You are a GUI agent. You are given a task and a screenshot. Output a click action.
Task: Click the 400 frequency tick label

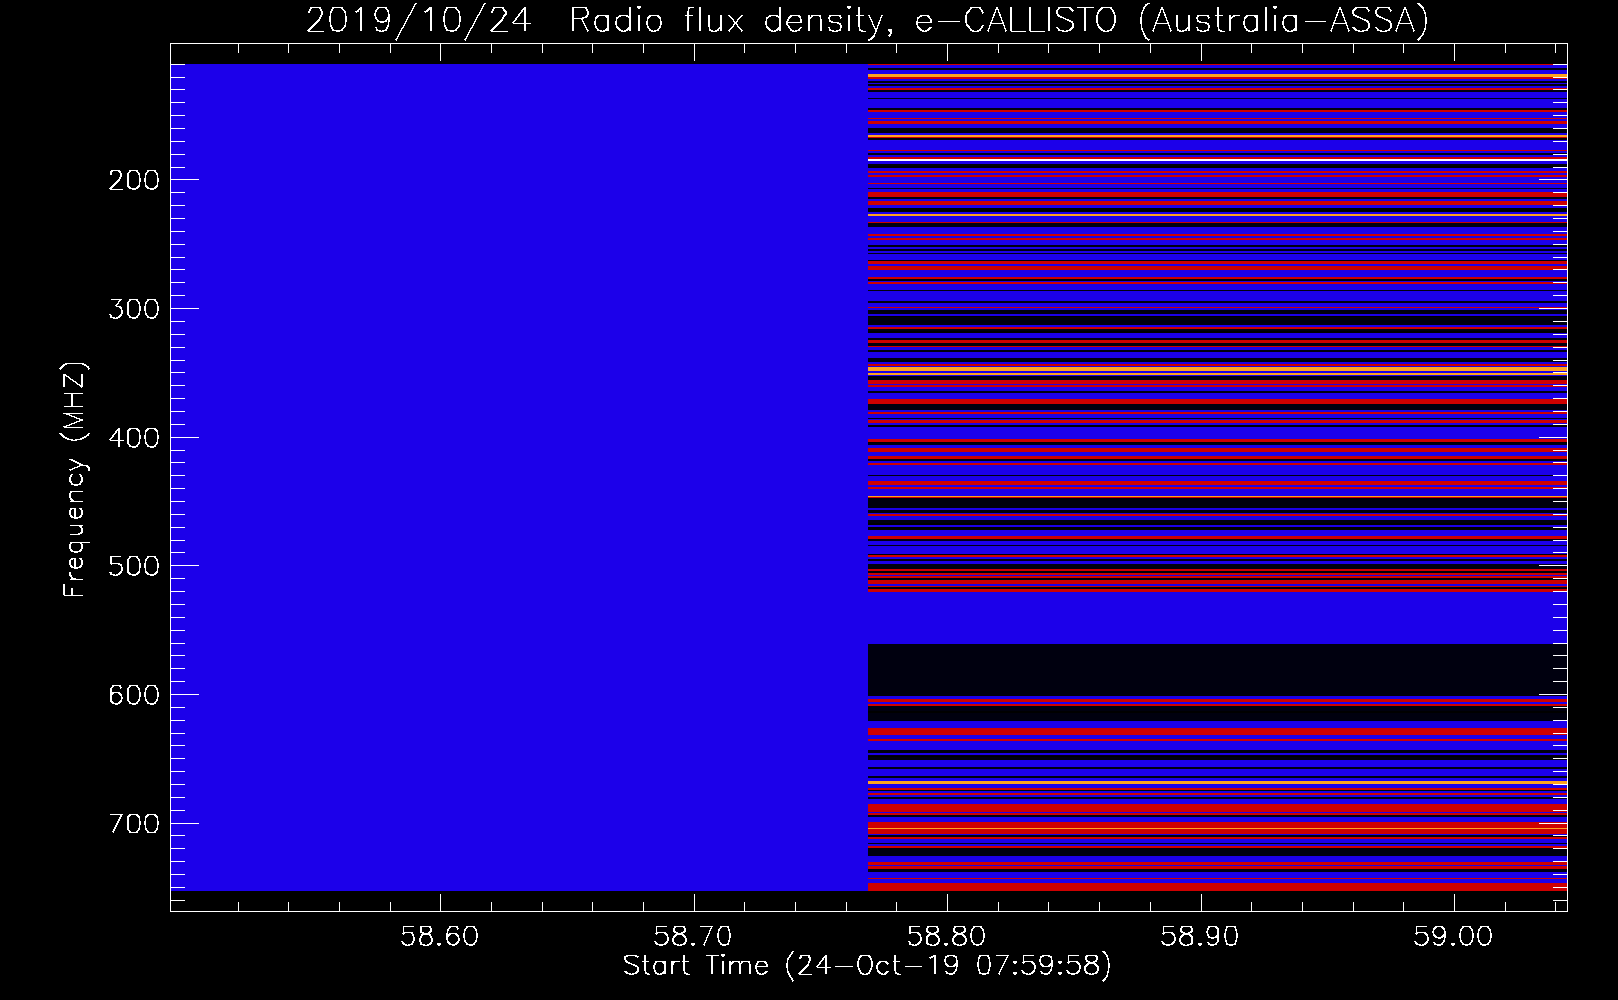134,437
